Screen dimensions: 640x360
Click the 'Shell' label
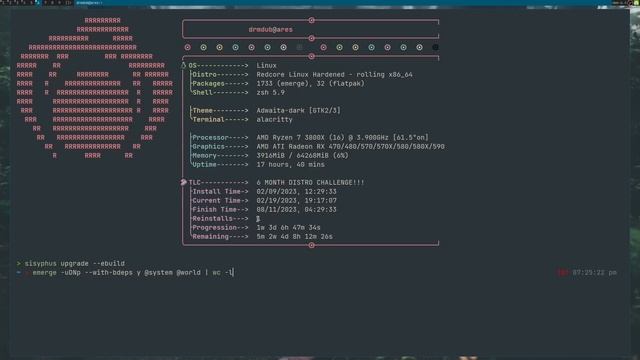(x=202, y=92)
